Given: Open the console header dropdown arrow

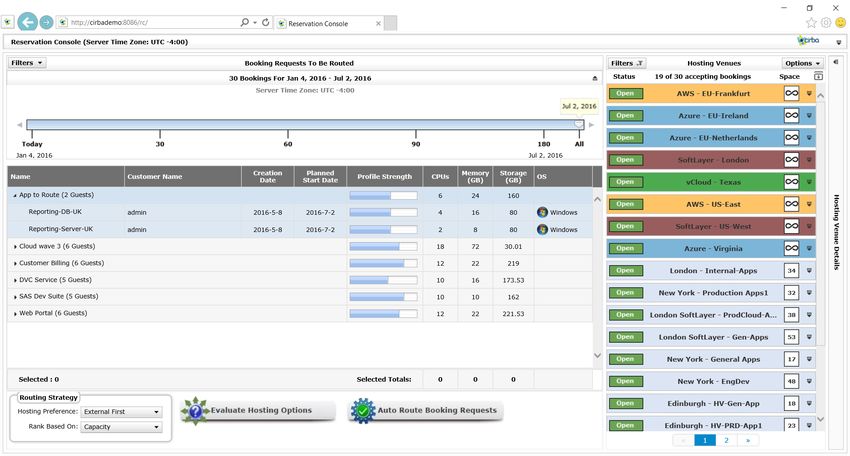Looking at the screenshot, I should pos(839,42).
